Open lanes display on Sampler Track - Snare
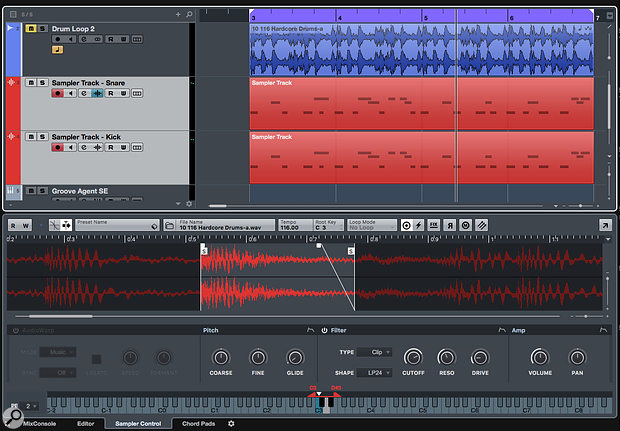 (x=137, y=93)
